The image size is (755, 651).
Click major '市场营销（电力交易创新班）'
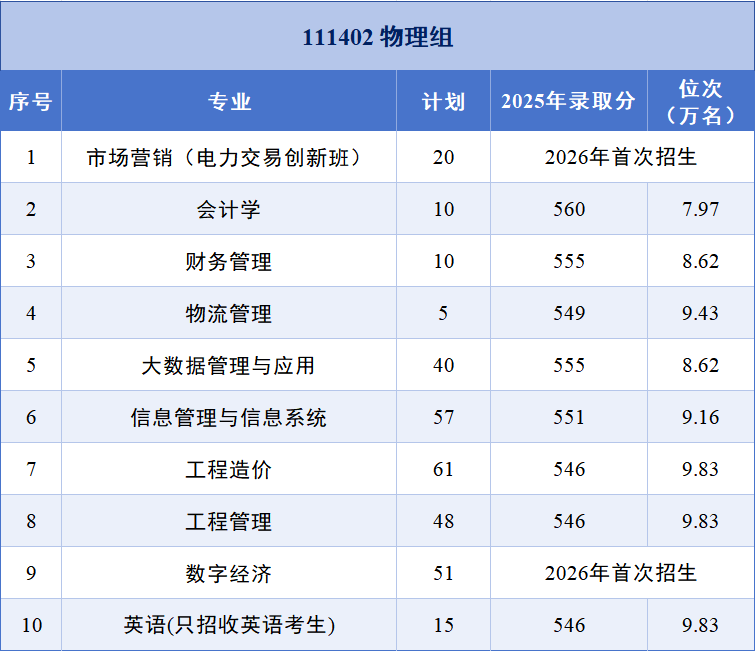click(x=229, y=157)
